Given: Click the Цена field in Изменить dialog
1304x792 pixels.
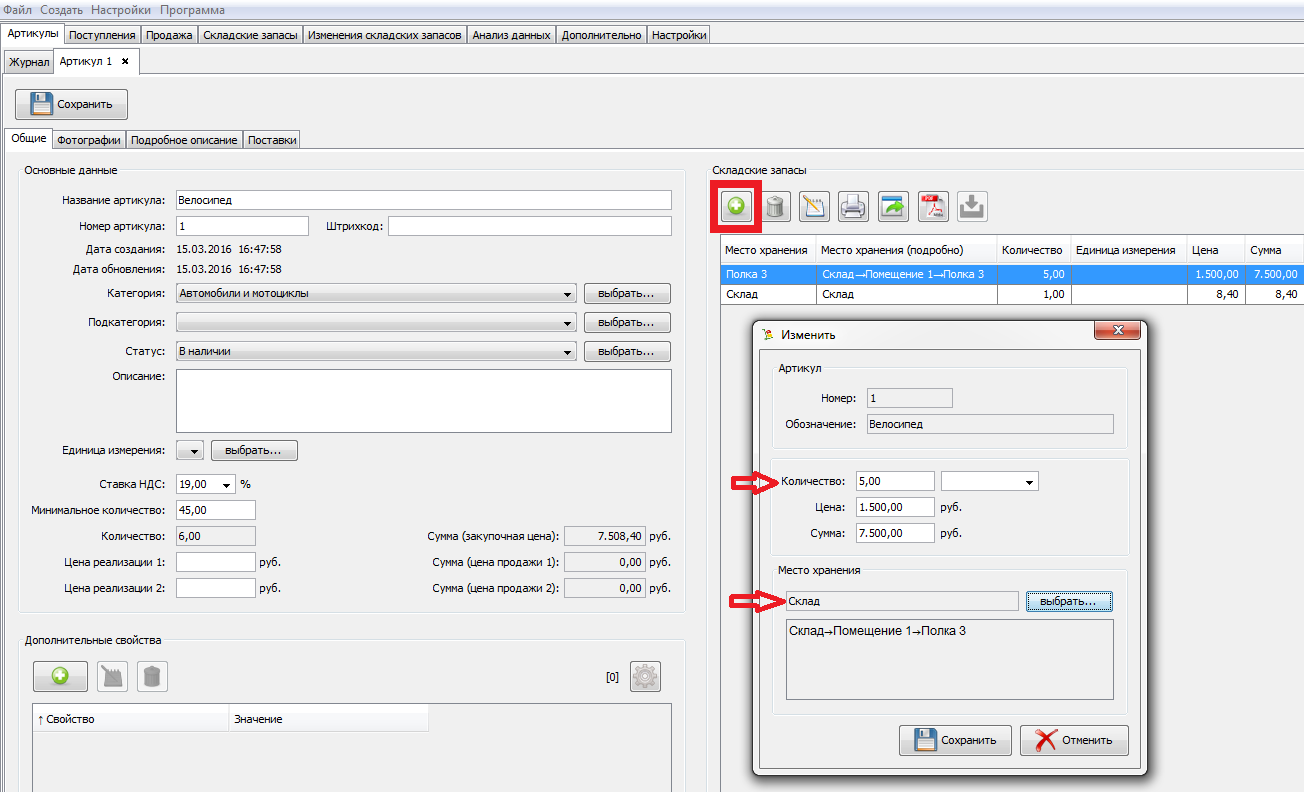Looking at the screenshot, I should pos(896,507).
